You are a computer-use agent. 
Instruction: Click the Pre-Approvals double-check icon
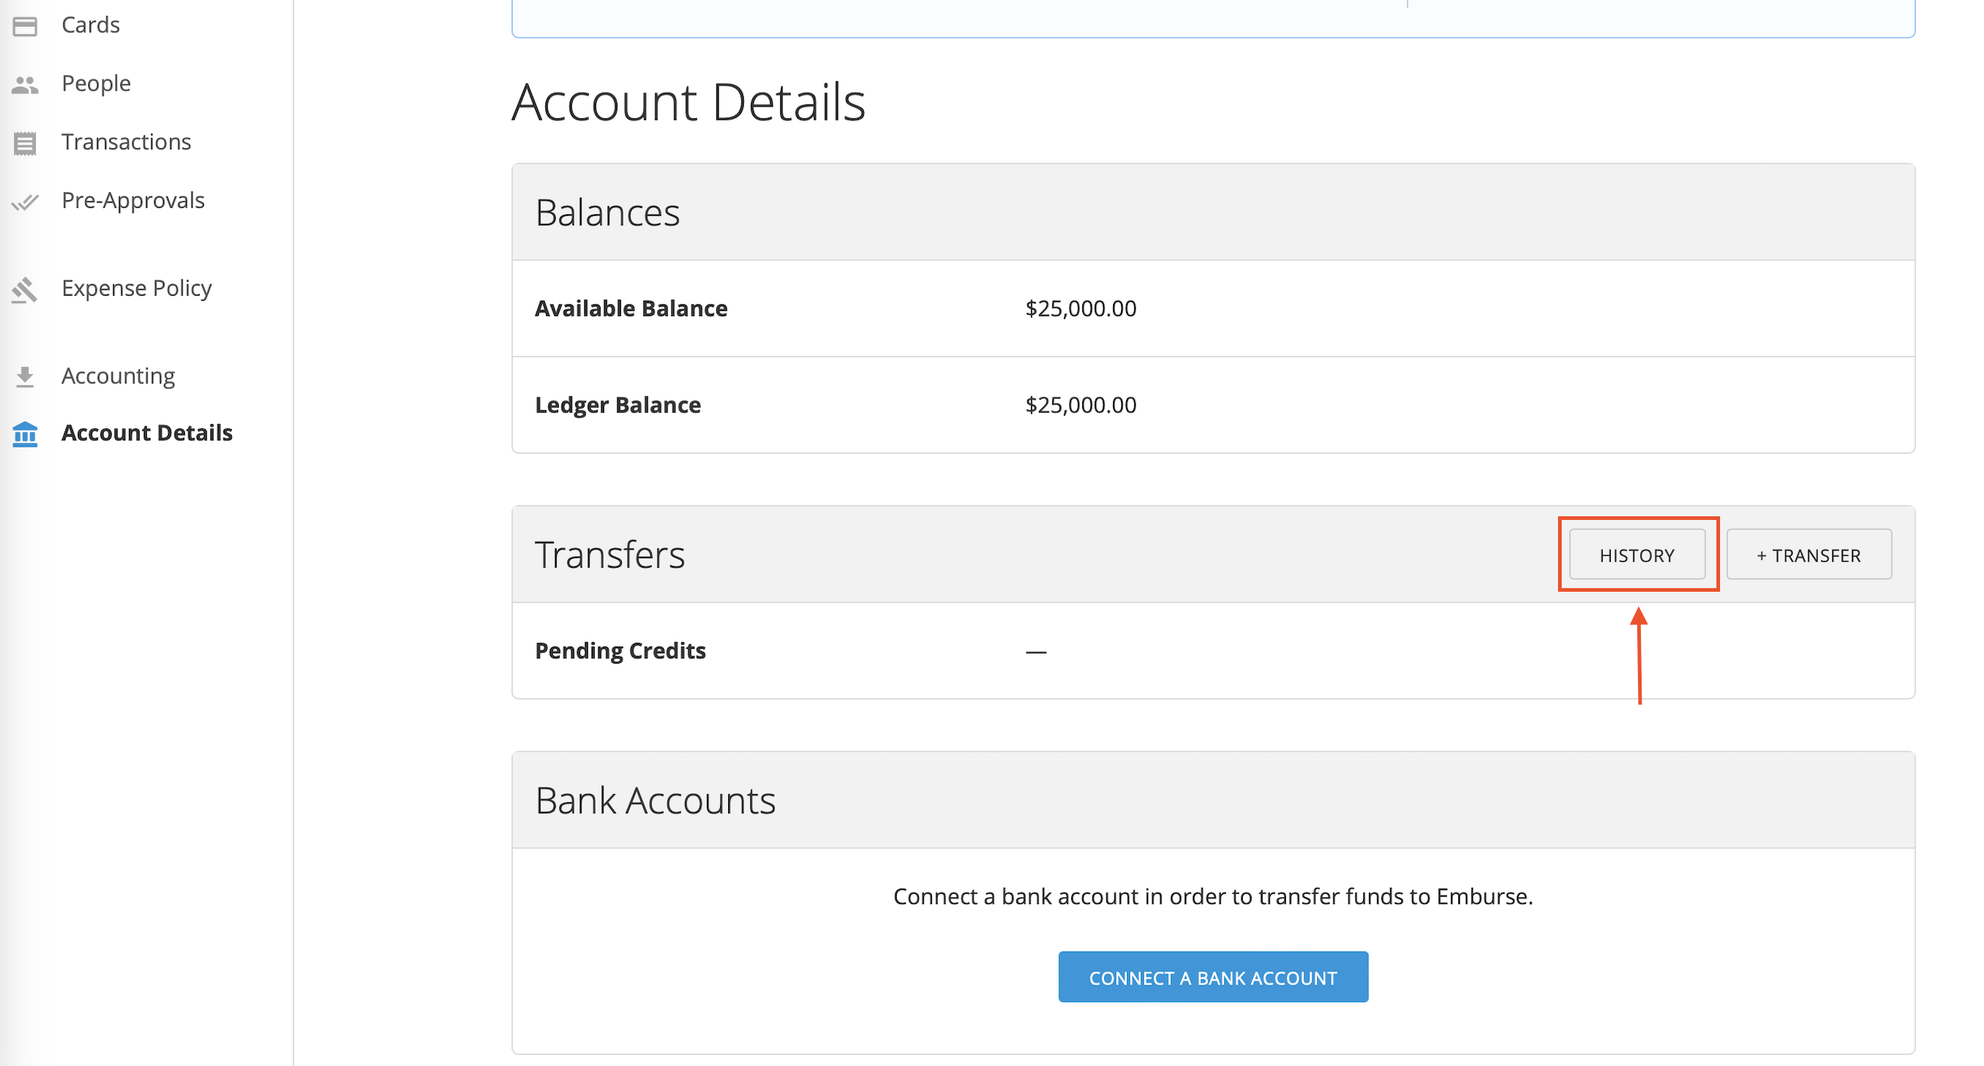[26, 201]
